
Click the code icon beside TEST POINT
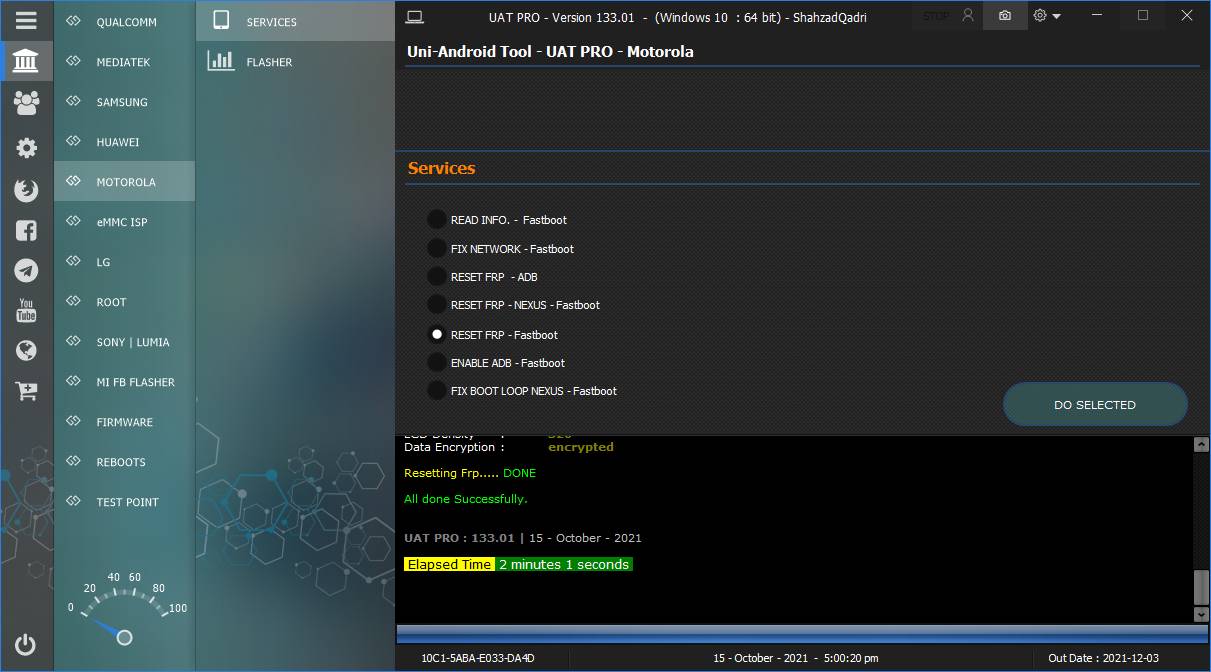tap(73, 501)
